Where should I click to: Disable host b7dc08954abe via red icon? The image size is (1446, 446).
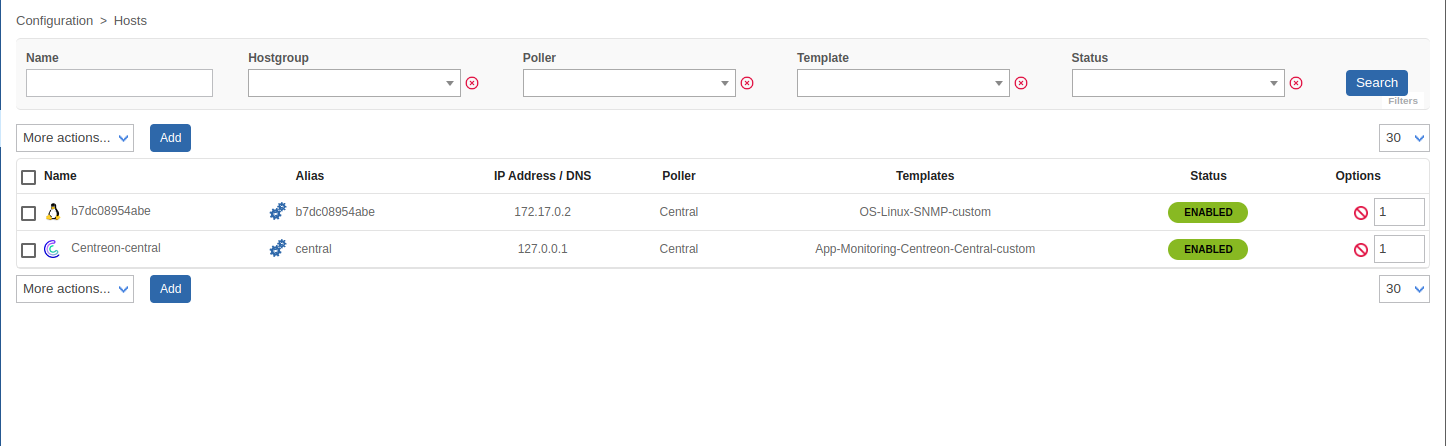pos(1360,213)
